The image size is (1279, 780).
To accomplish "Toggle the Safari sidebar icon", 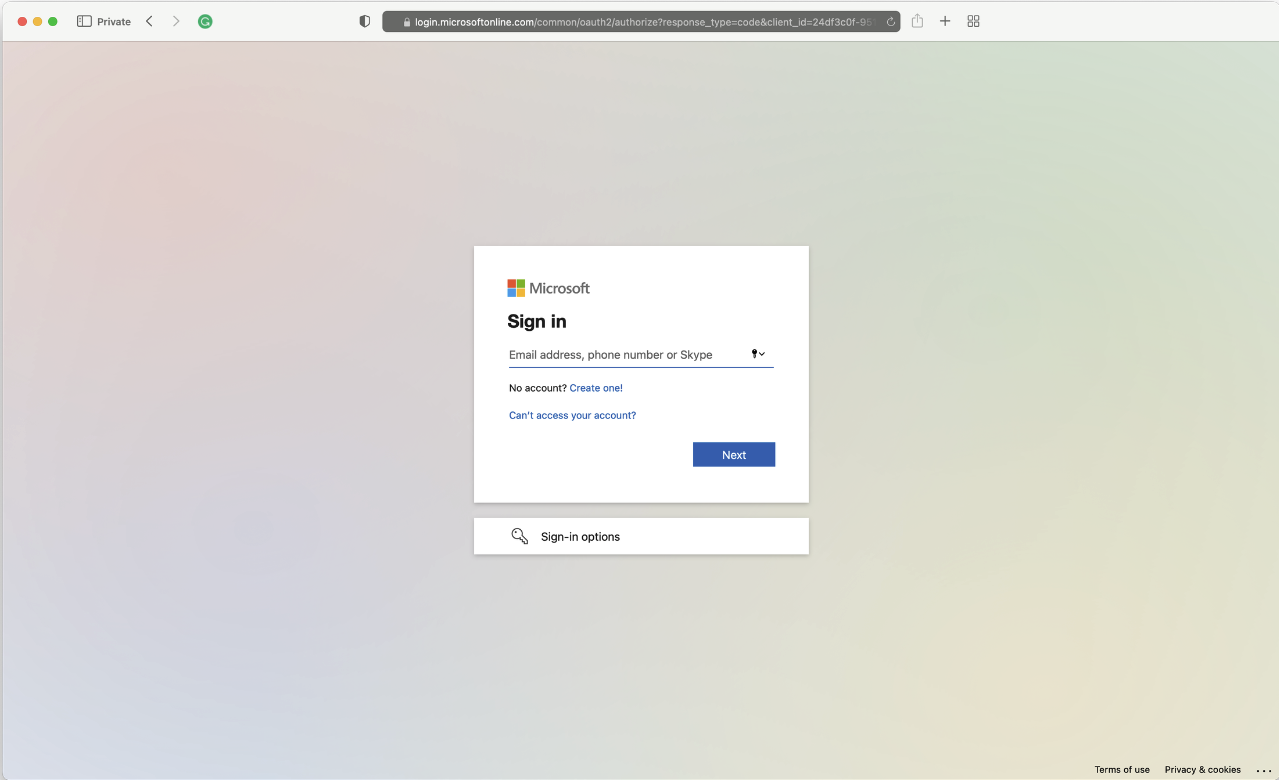I will tap(84, 21).
